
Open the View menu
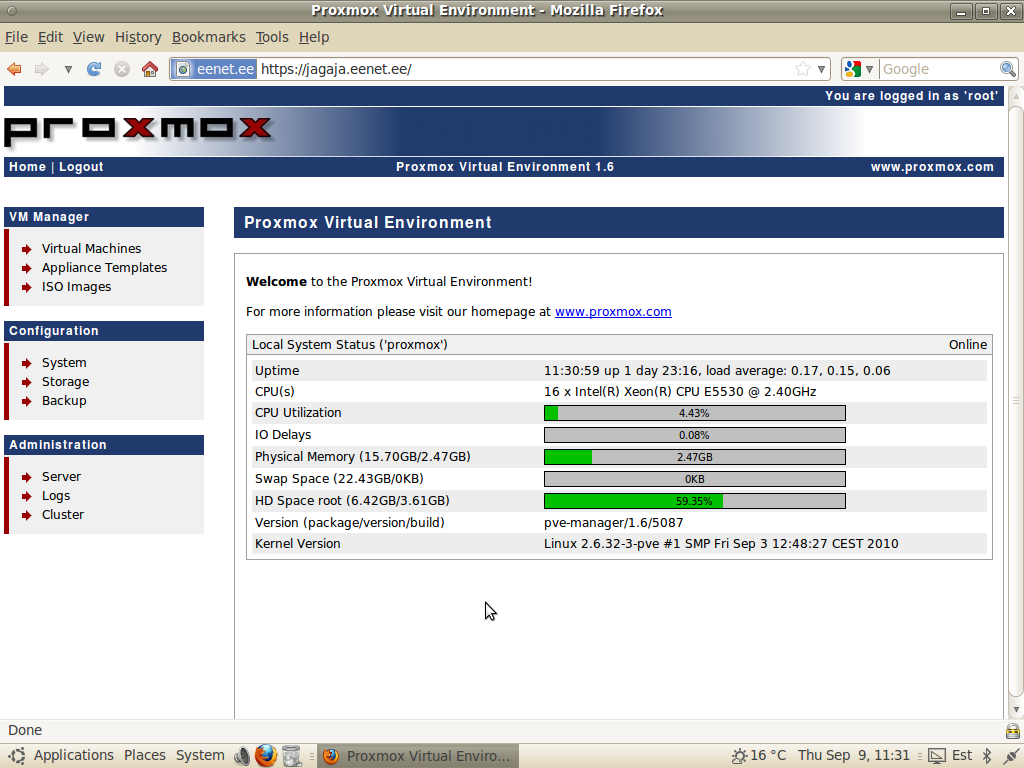click(x=88, y=37)
